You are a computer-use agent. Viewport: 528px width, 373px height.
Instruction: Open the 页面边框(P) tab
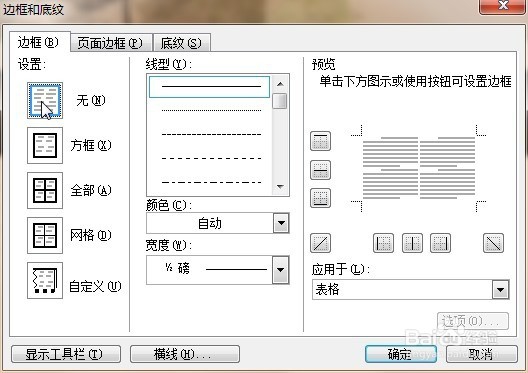coord(111,43)
